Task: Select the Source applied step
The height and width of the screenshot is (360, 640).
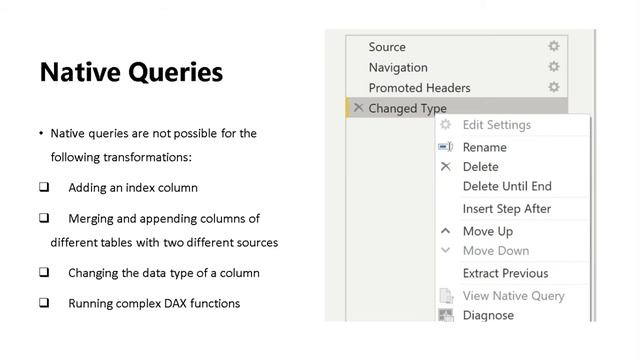Action: 457,47
